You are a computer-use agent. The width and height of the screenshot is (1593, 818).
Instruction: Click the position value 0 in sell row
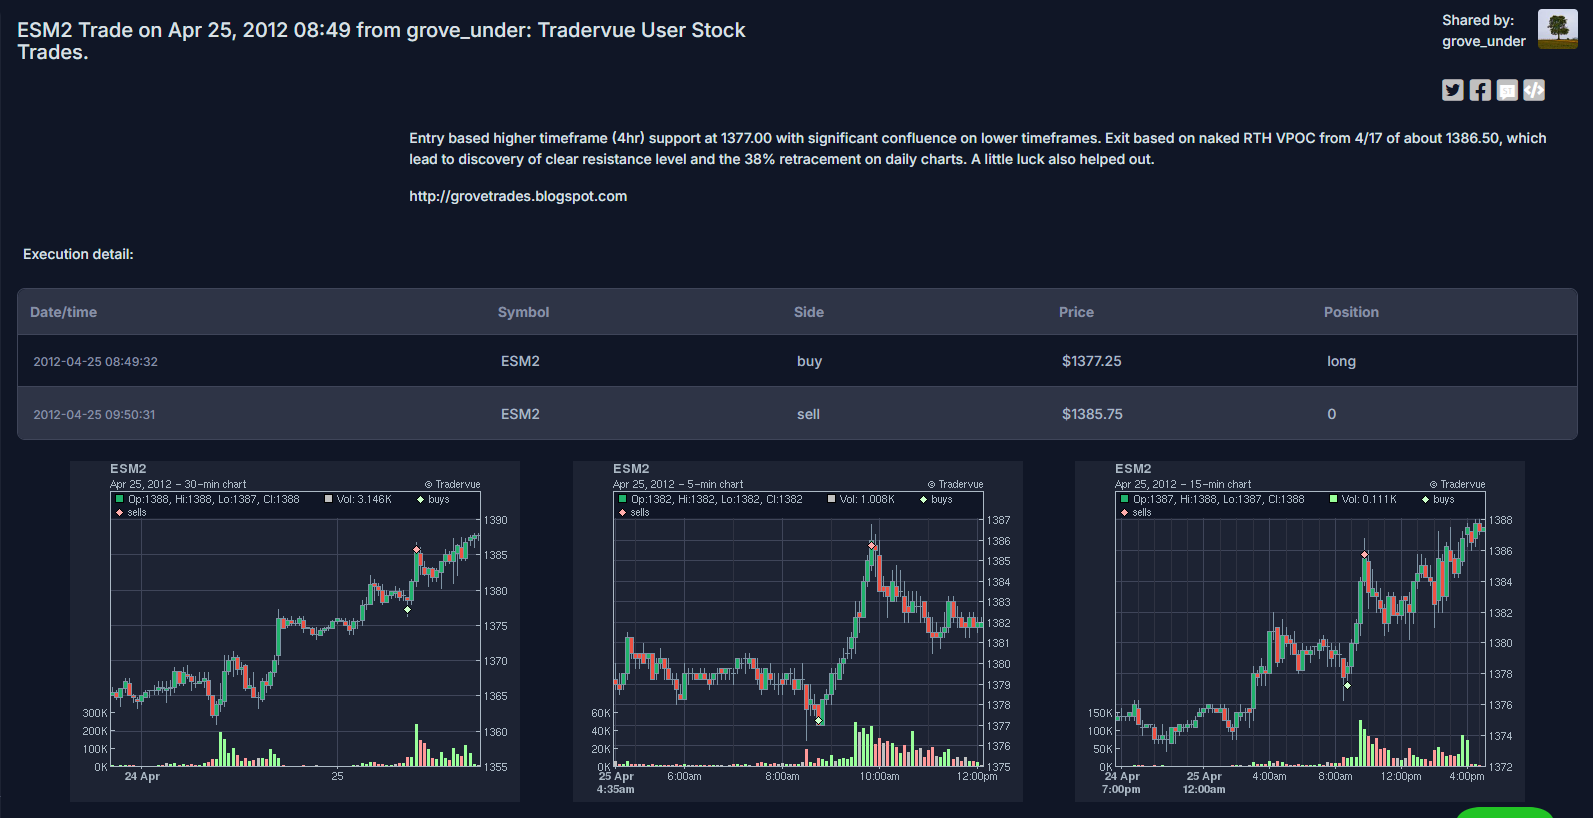(1331, 414)
